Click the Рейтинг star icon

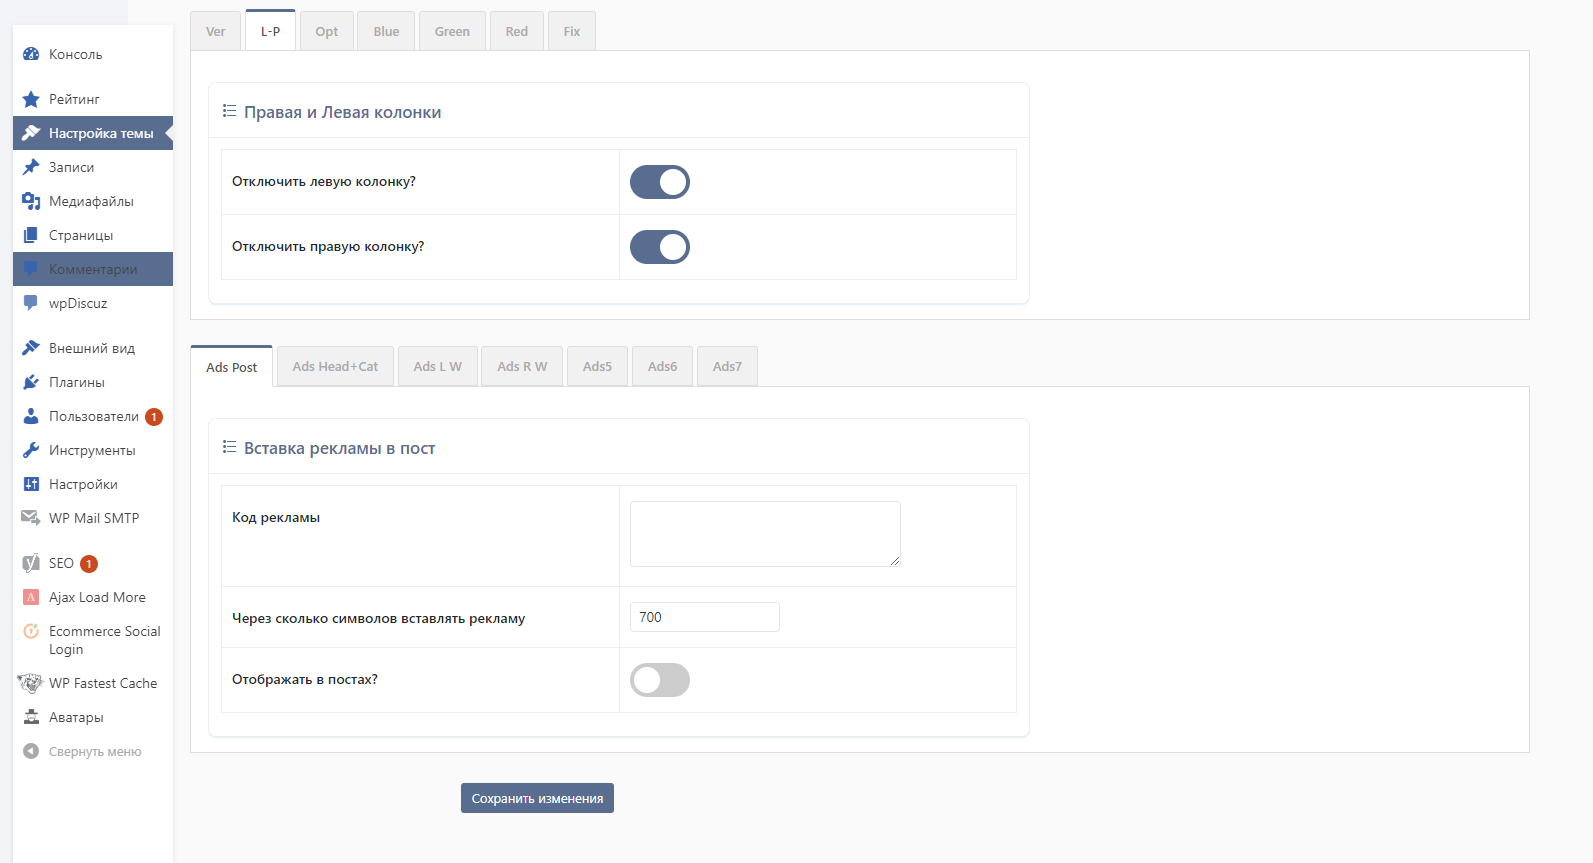(31, 99)
